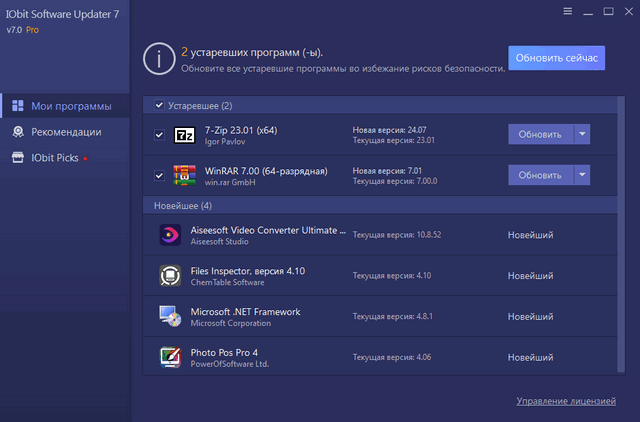
Task: Click the WinRAR application icon
Action: (184, 176)
